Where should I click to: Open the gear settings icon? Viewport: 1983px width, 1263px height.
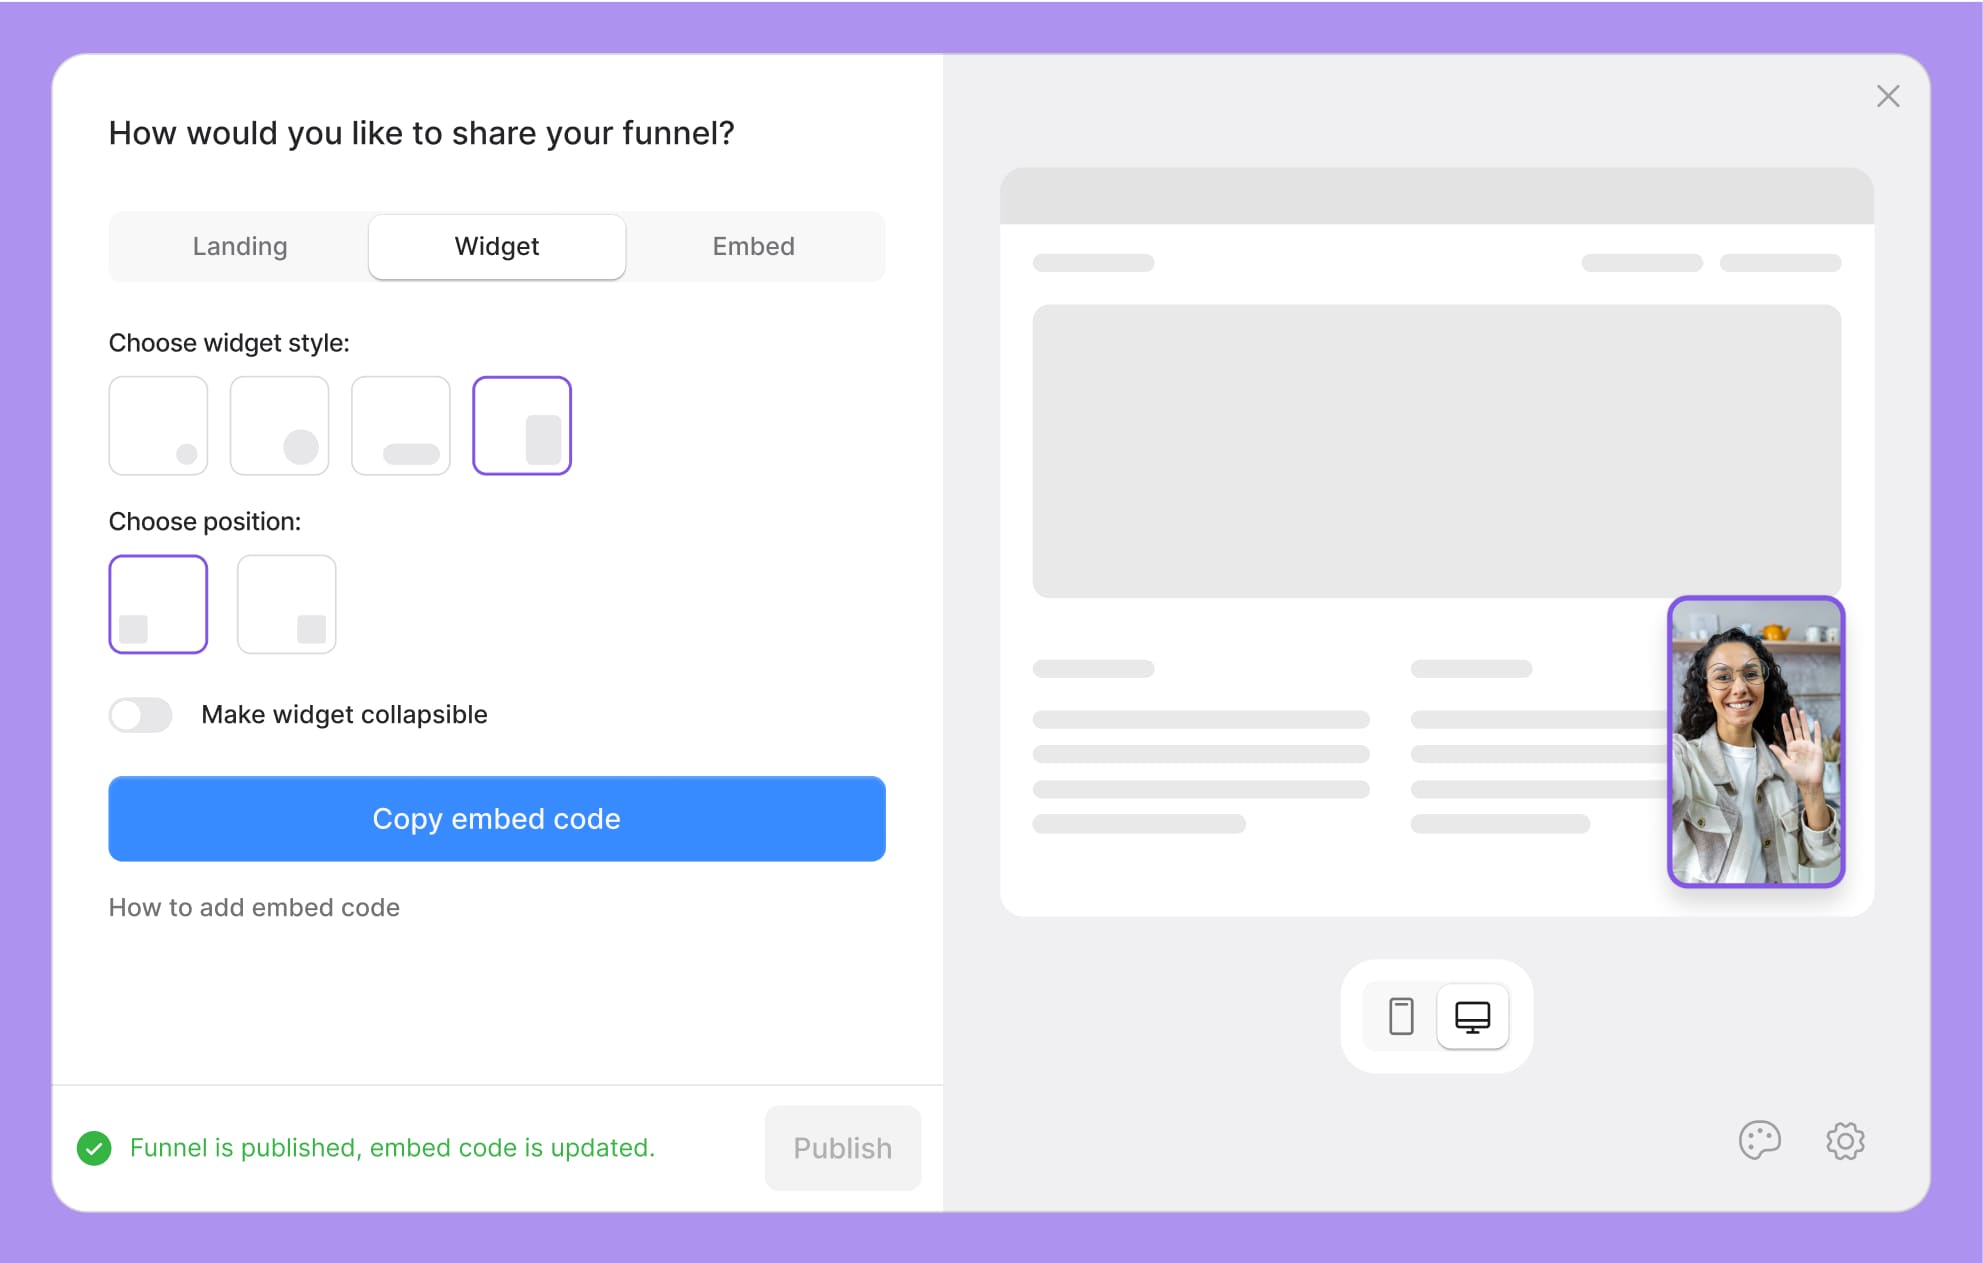pos(1845,1140)
